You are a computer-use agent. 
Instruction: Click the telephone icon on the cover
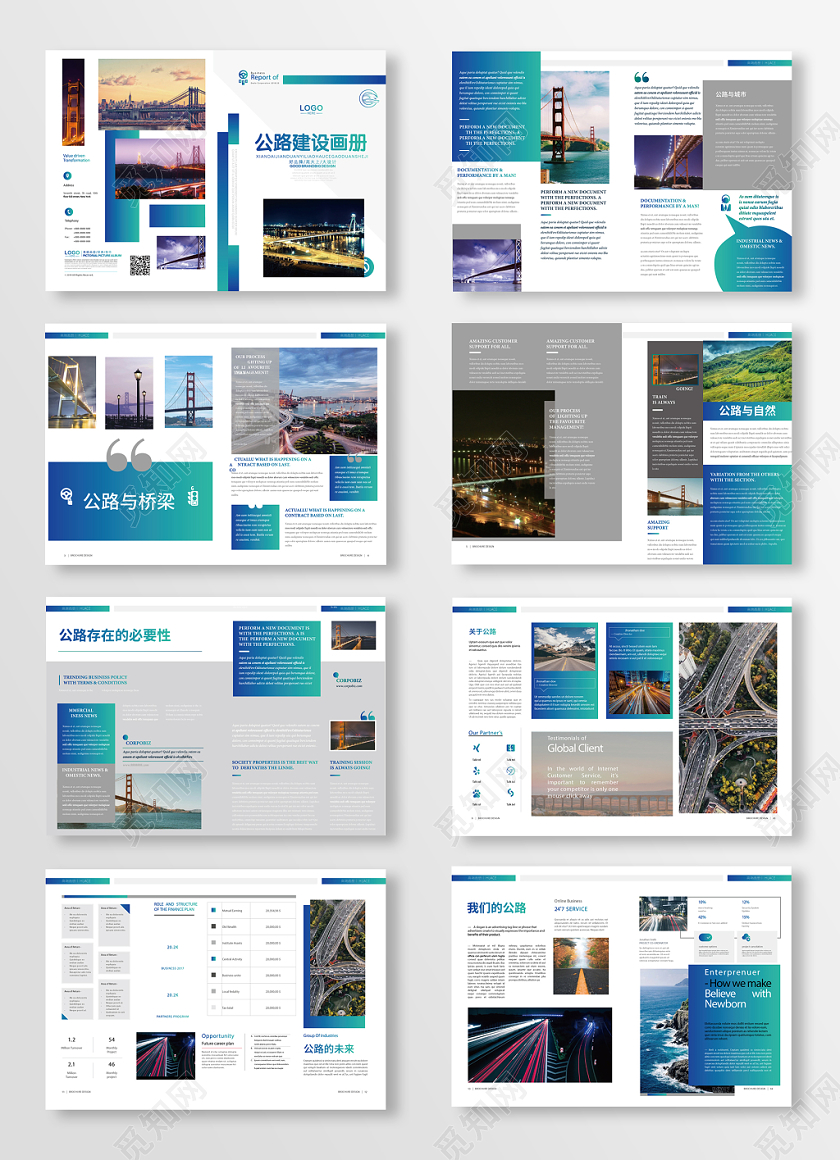click(68, 211)
